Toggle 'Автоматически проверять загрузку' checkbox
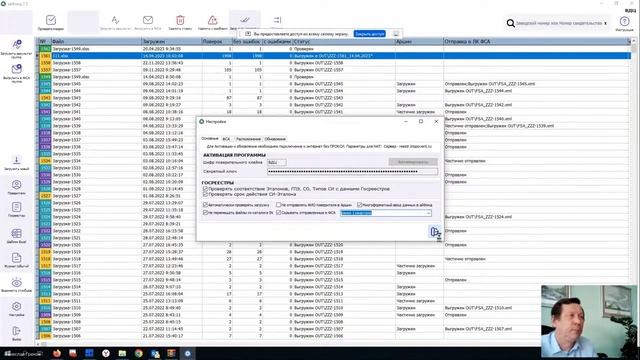Image resolution: width=640 pixels, height=360 pixels. point(205,205)
